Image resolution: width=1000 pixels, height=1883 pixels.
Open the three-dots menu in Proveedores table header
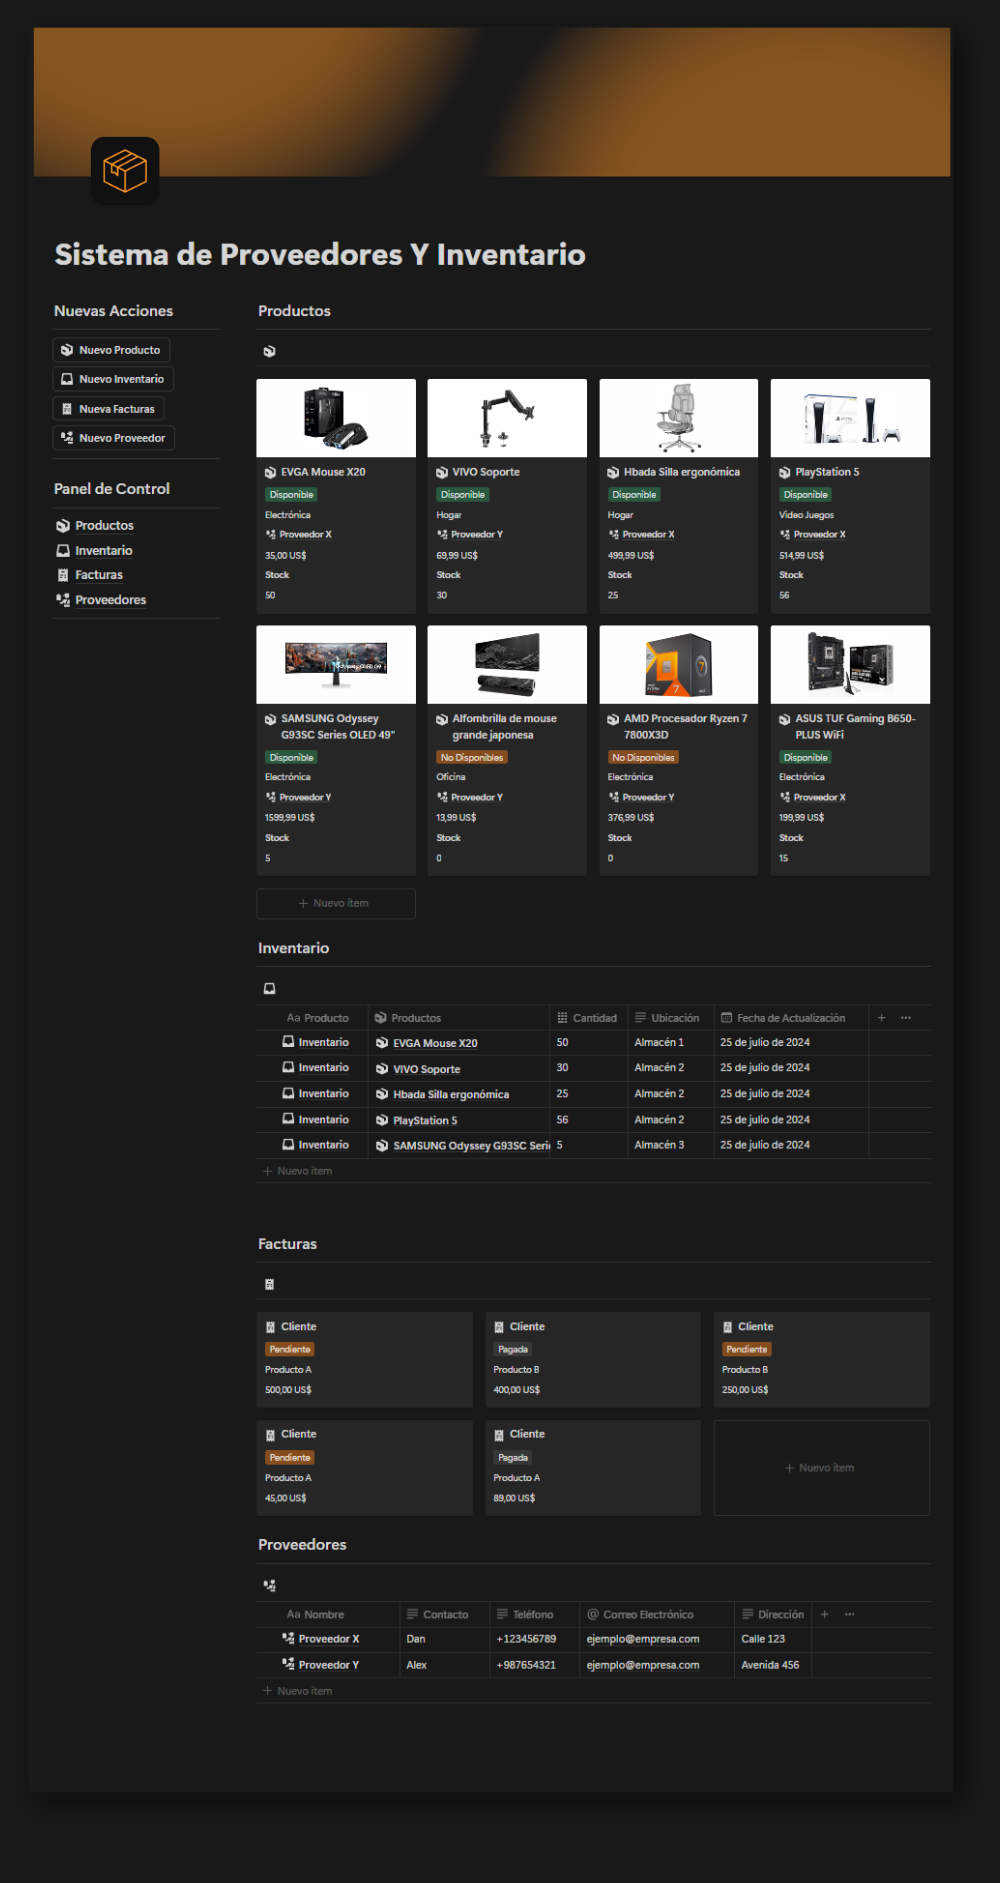849,1614
